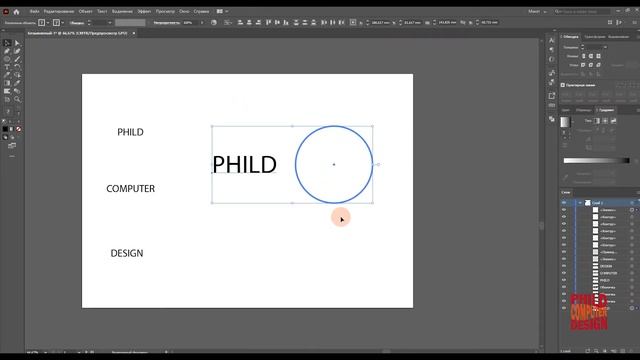Open the Effect menu
This screenshot has height=360, width=640.
144,11
